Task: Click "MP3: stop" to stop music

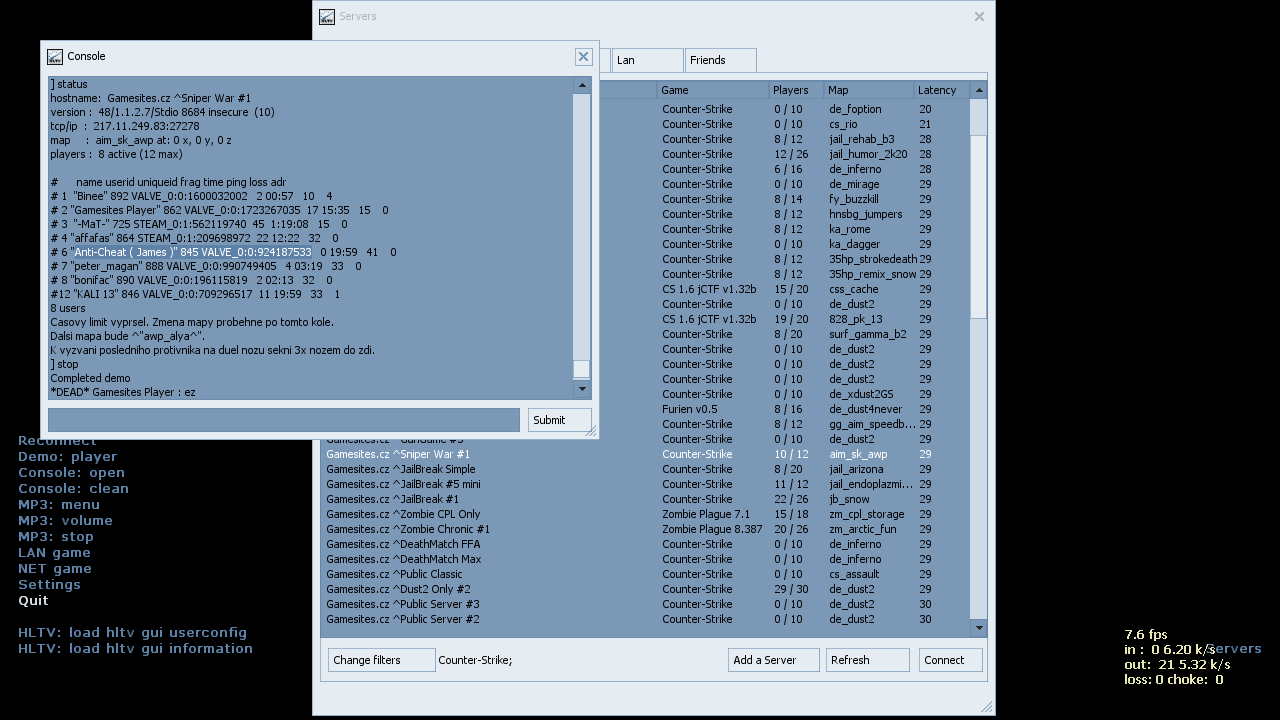Action: [x=56, y=536]
